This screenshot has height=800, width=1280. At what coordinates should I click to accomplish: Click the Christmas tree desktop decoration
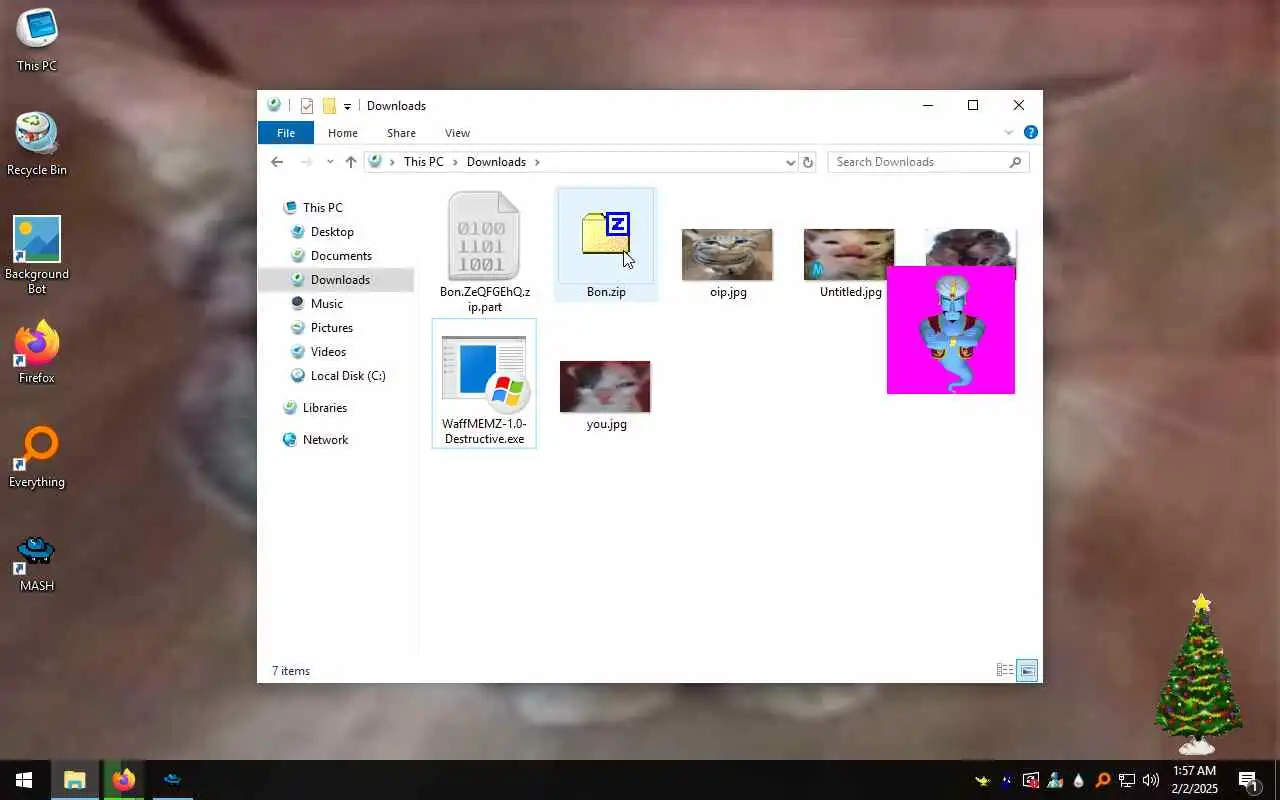coord(1199,675)
